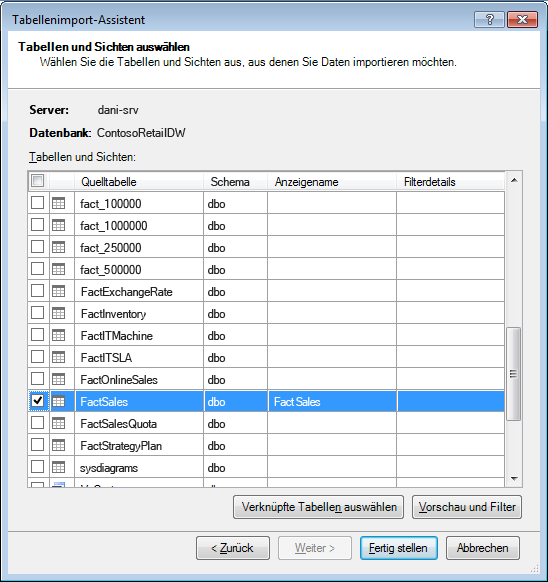Click the 'FactITMachine' table name
Screen dimensions: 548x582
pyautogui.click(x=117, y=336)
